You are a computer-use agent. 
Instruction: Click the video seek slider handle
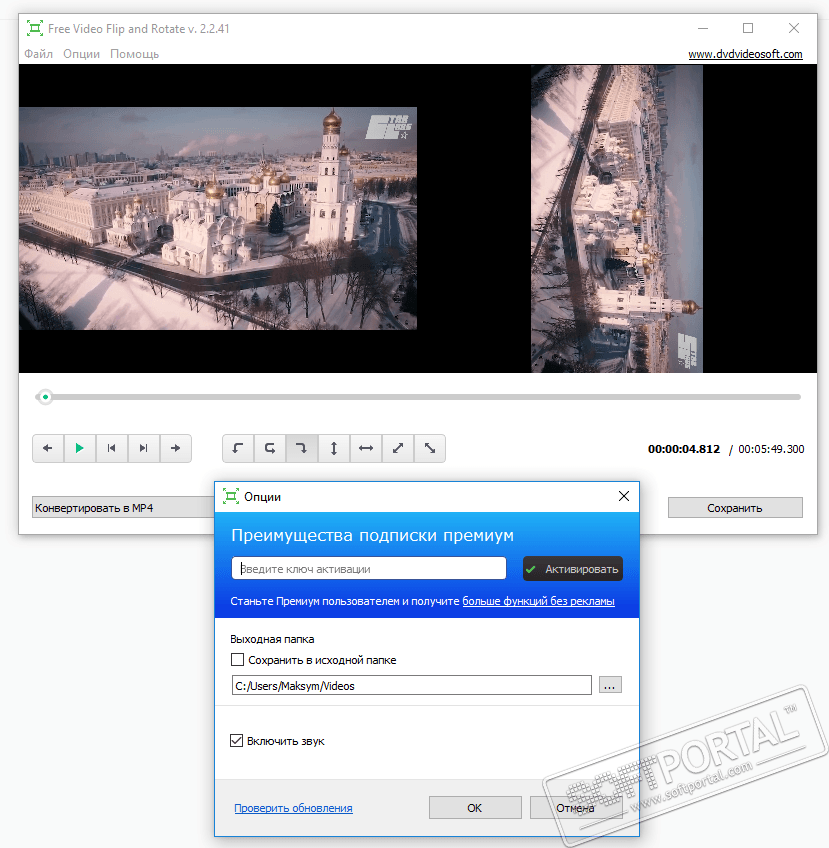pyautogui.click(x=45, y=397)
